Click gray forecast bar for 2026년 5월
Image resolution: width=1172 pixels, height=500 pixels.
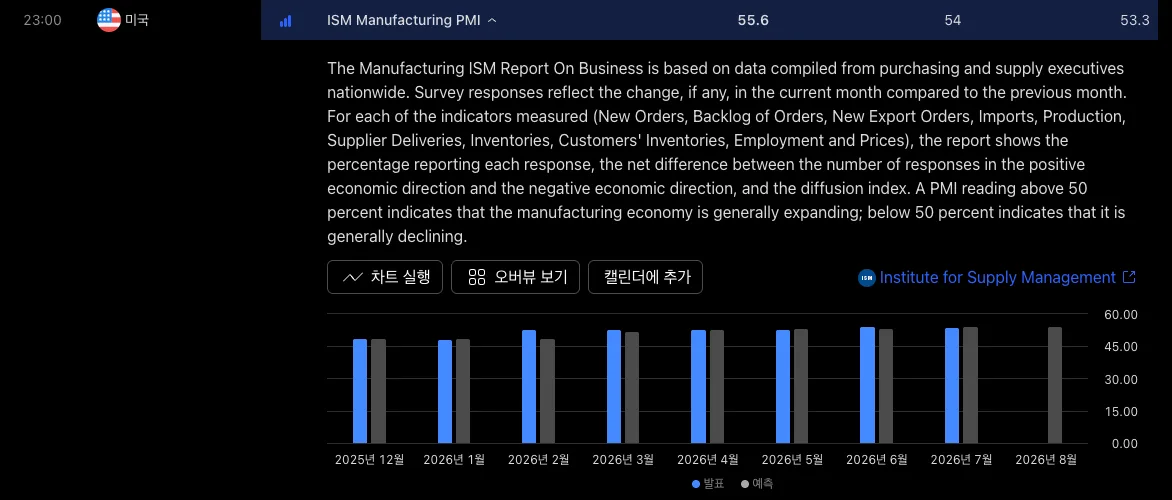click(801, 386)
